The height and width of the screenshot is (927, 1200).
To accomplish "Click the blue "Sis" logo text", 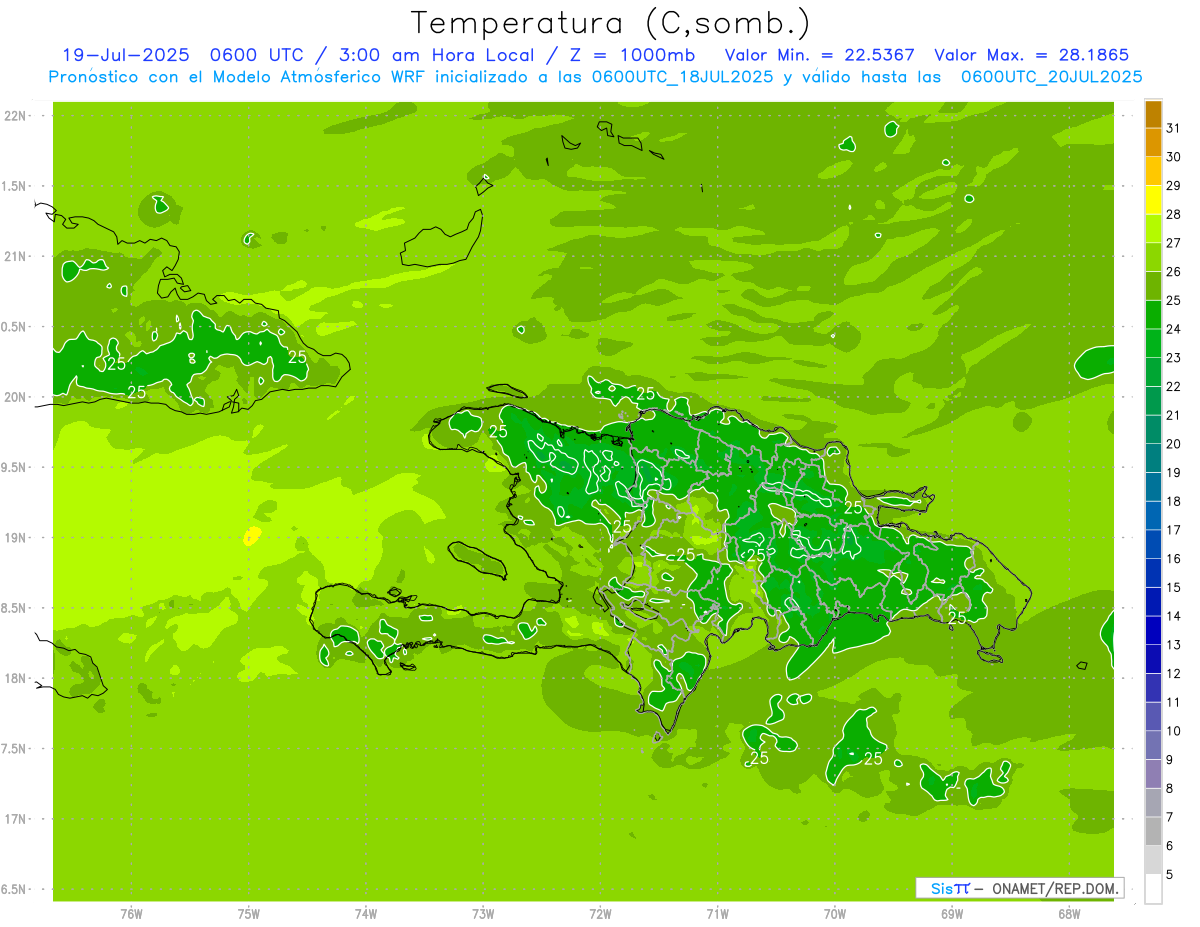I will [x=942, y=888].
